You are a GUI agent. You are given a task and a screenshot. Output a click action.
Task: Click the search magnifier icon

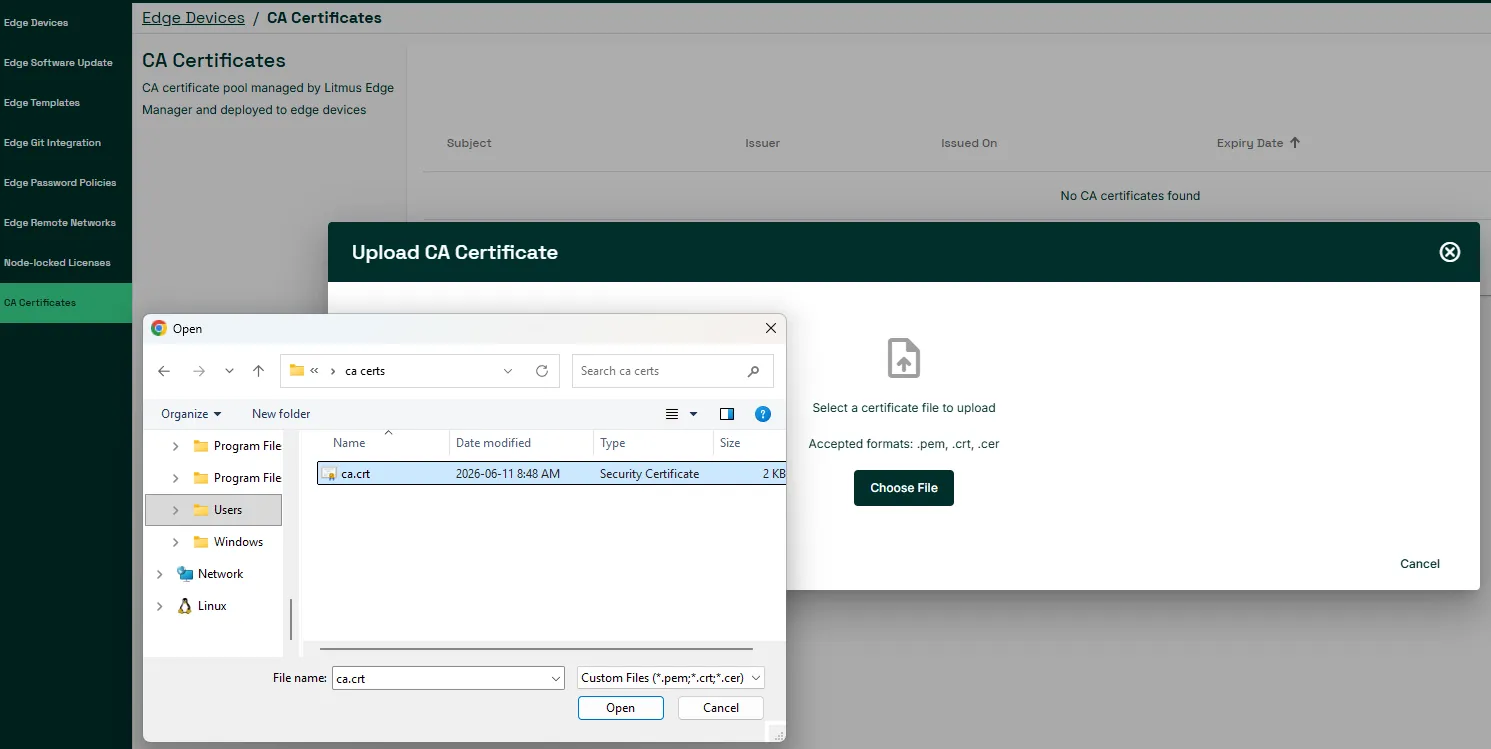753,371
